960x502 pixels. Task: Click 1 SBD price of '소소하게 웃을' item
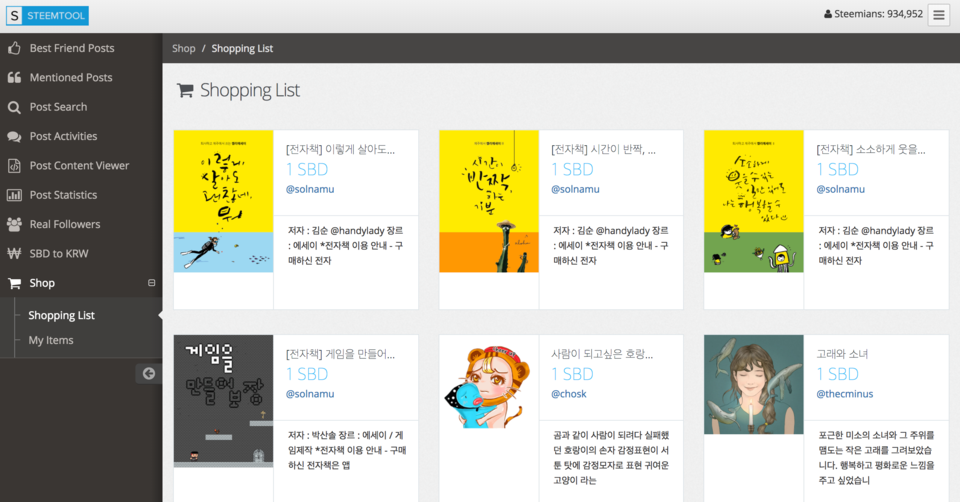[838, 170]
